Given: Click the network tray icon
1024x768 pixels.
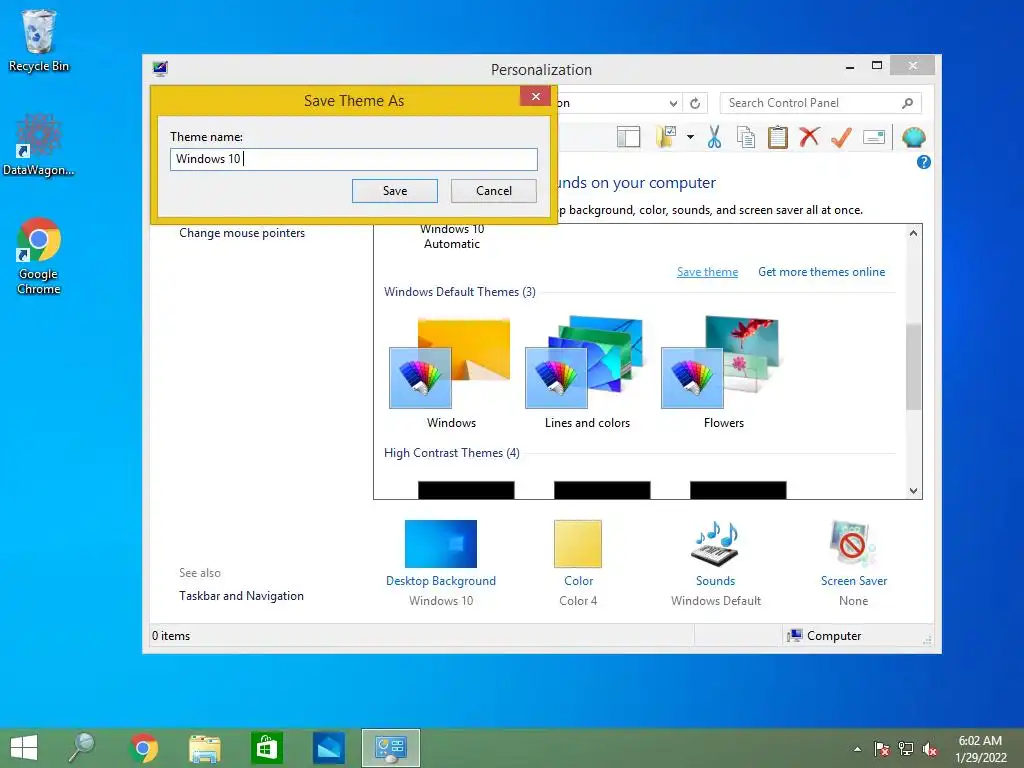Looking at the screenshot, I should tap(906, 749).
